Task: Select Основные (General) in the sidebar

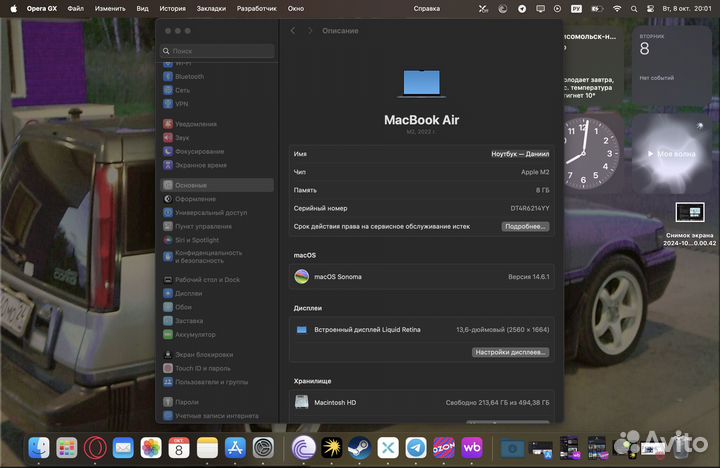Action: click(x=217, y=185)
